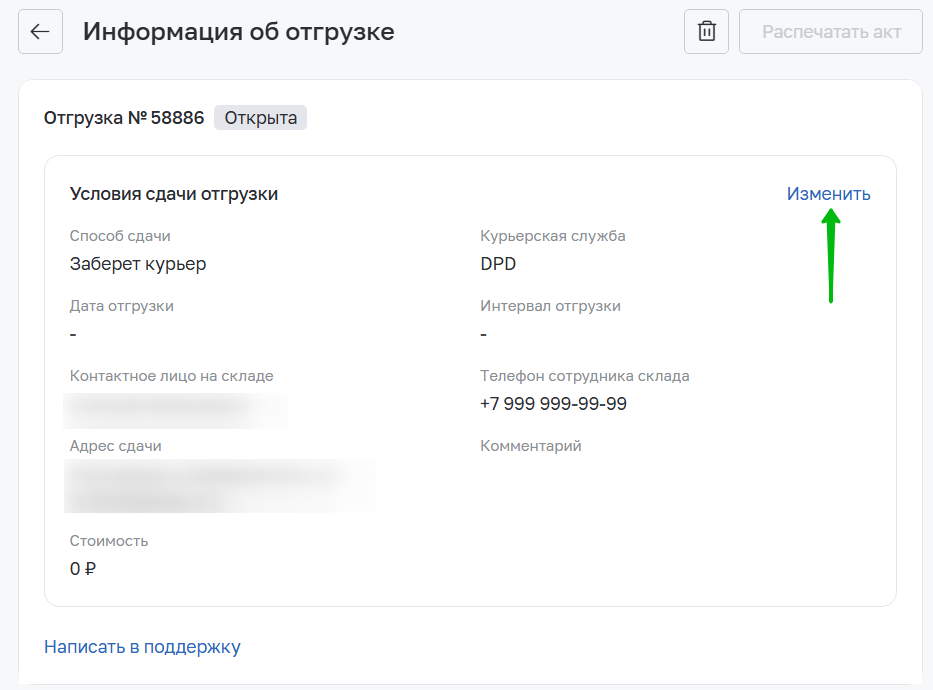Click the 'Открыта' status badge
The image size is (933, 690).
click(260, 118)
